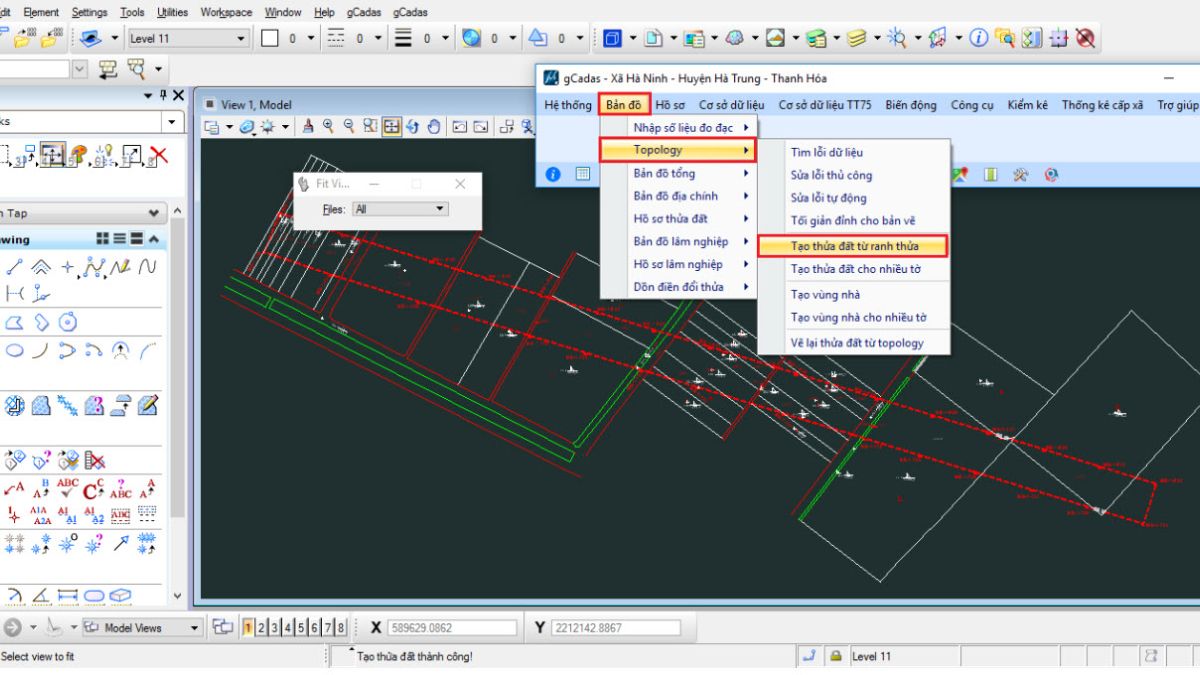Toggle the pin on the Tasks panel
This screenshot has width=1200, height=675.
pos(162,95)
